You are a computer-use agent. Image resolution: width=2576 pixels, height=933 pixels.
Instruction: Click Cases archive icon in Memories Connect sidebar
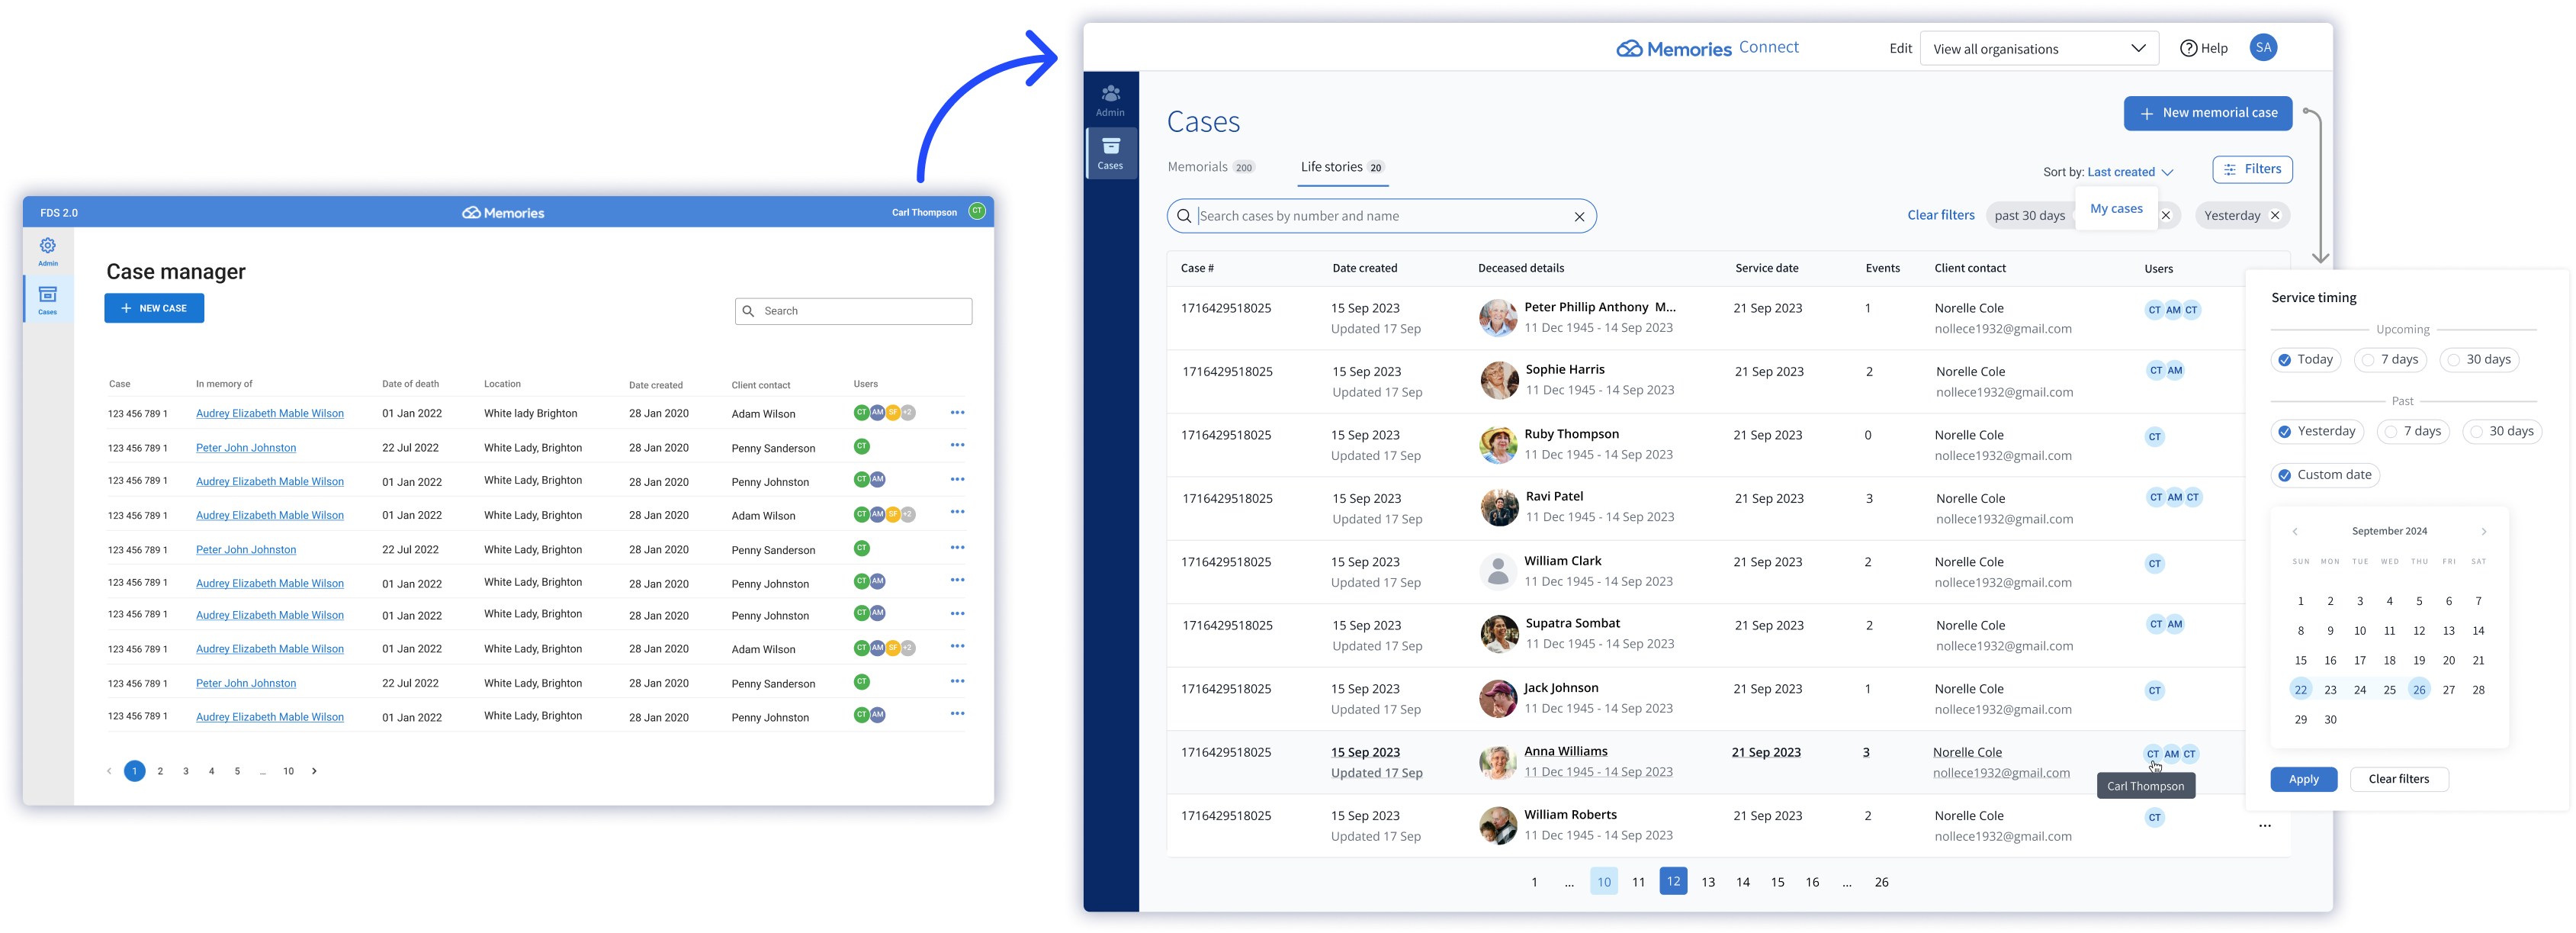point(1110,147)
